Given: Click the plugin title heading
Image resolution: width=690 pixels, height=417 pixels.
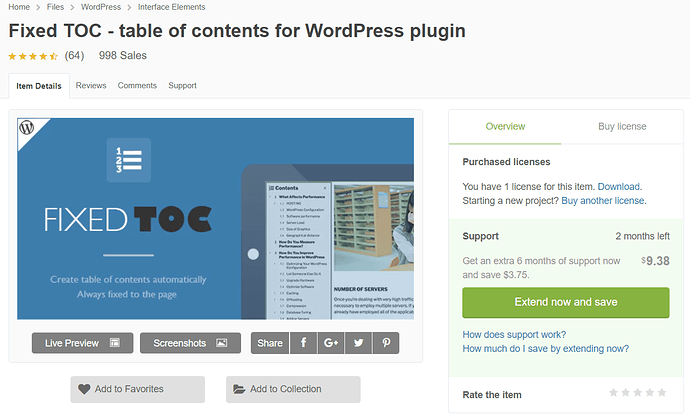Looking at the screenshot, I should point(237,31).
